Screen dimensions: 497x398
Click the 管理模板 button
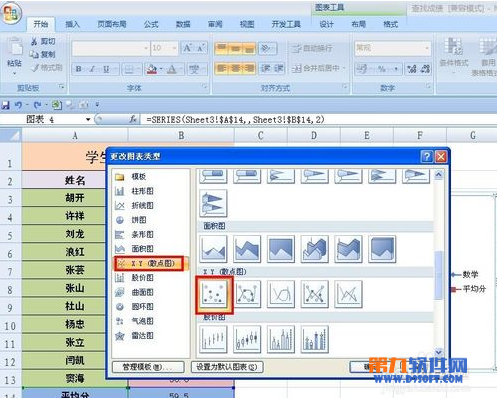pyautogui.click(x=148, y=367)
